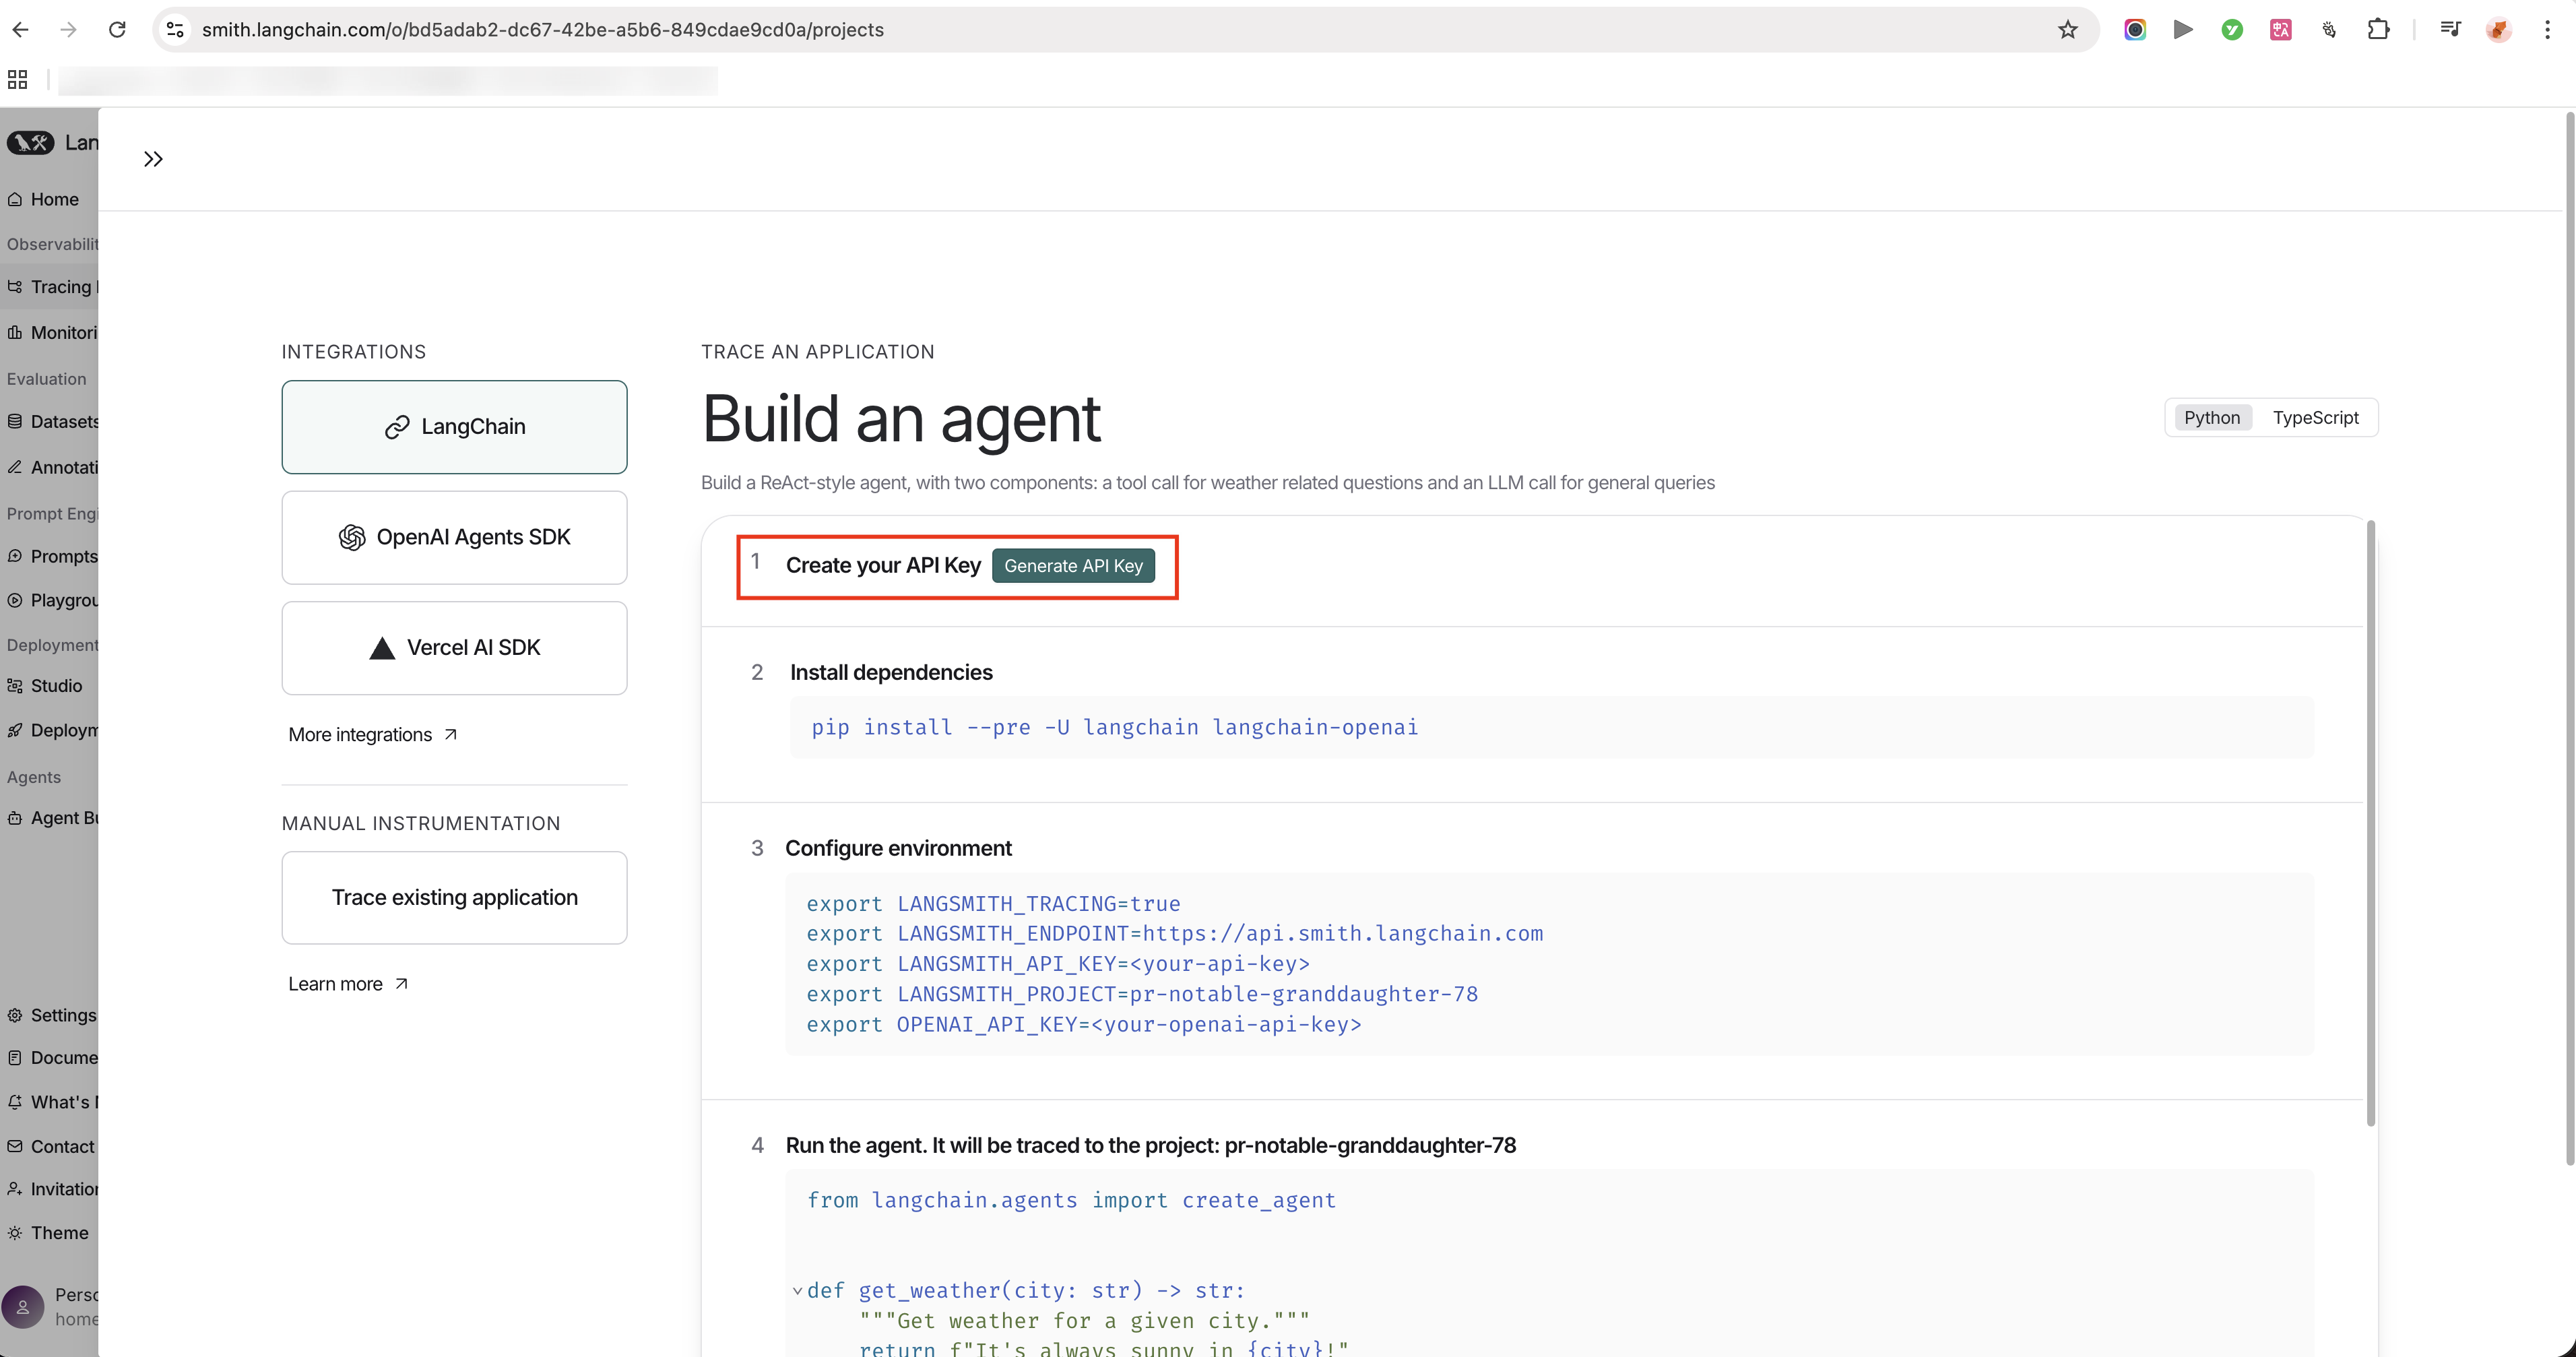The width and height of the screenshot is (2576, 1357).
Task: Click the browser forward arrow
Action: pos(68,30)
